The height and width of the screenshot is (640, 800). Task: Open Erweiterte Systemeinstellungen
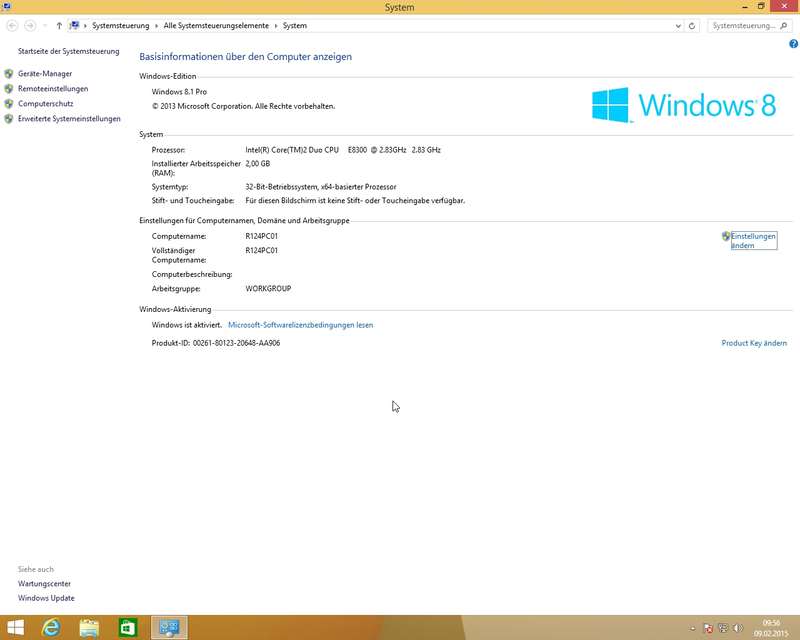click(69, 119)
